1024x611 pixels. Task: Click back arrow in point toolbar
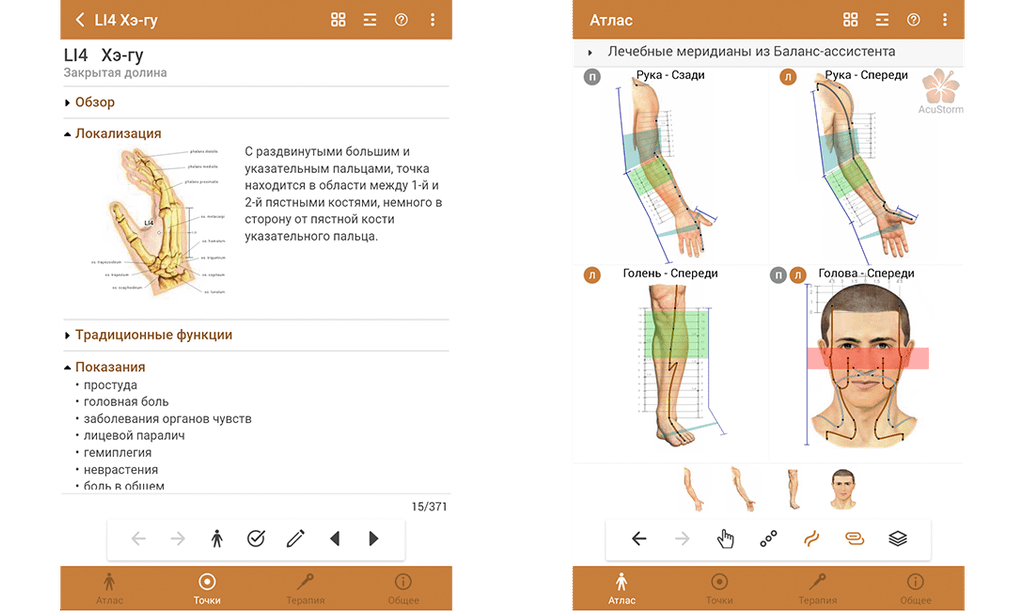pyautogui.click(x=138, y=539)
